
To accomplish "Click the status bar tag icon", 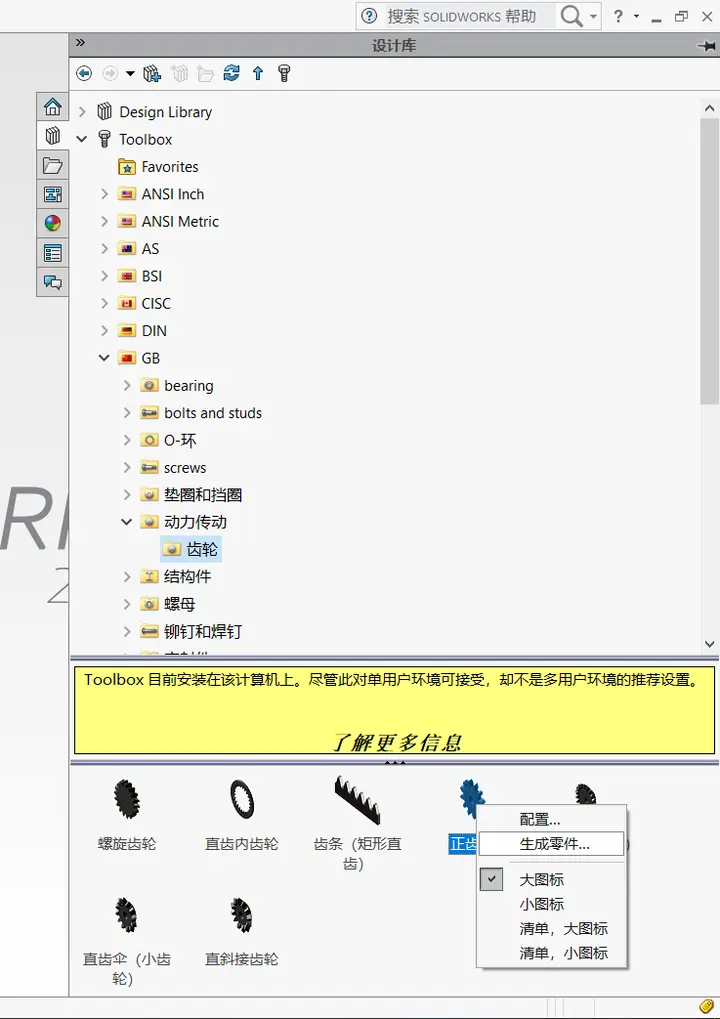I will pos(707,1007).
